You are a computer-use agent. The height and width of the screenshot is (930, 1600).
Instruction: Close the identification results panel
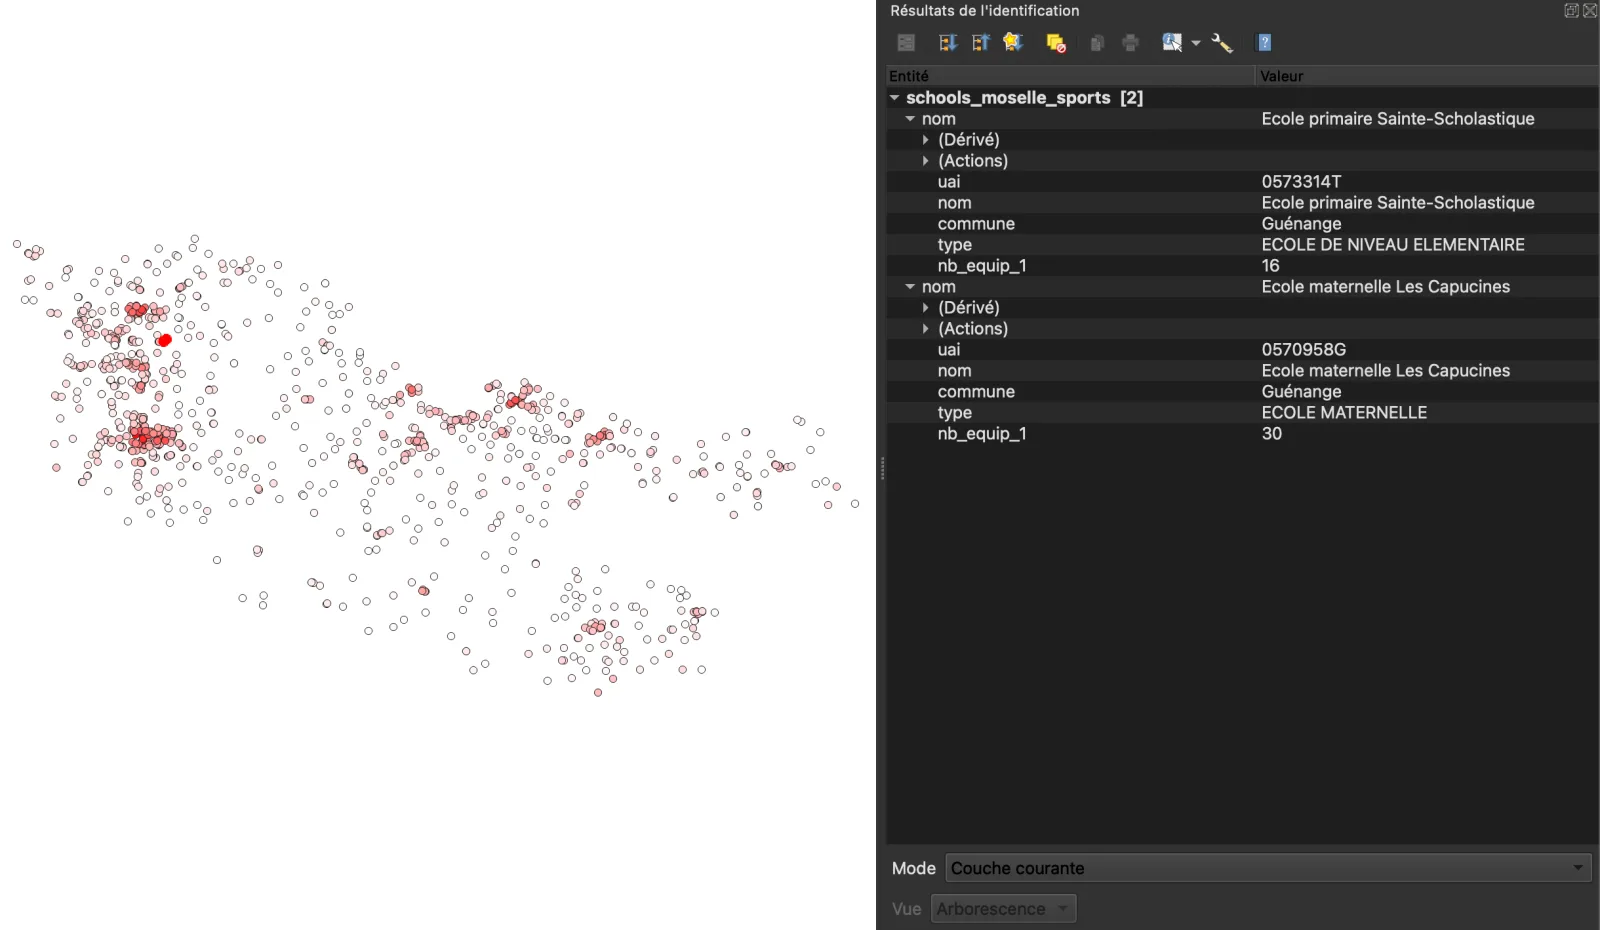[1590, 10]
